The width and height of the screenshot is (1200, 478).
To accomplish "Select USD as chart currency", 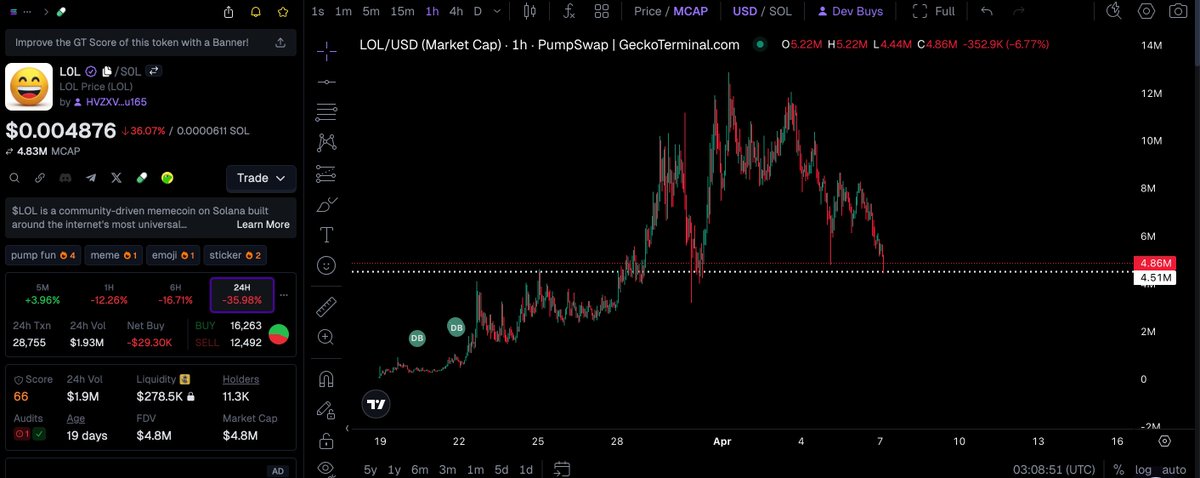I will click(744, 11).
